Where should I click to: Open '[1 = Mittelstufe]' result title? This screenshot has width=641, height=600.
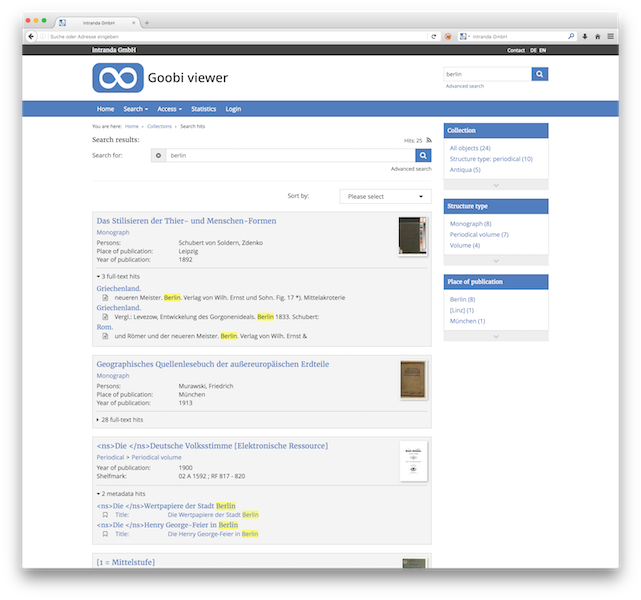[x=126, y=562]
